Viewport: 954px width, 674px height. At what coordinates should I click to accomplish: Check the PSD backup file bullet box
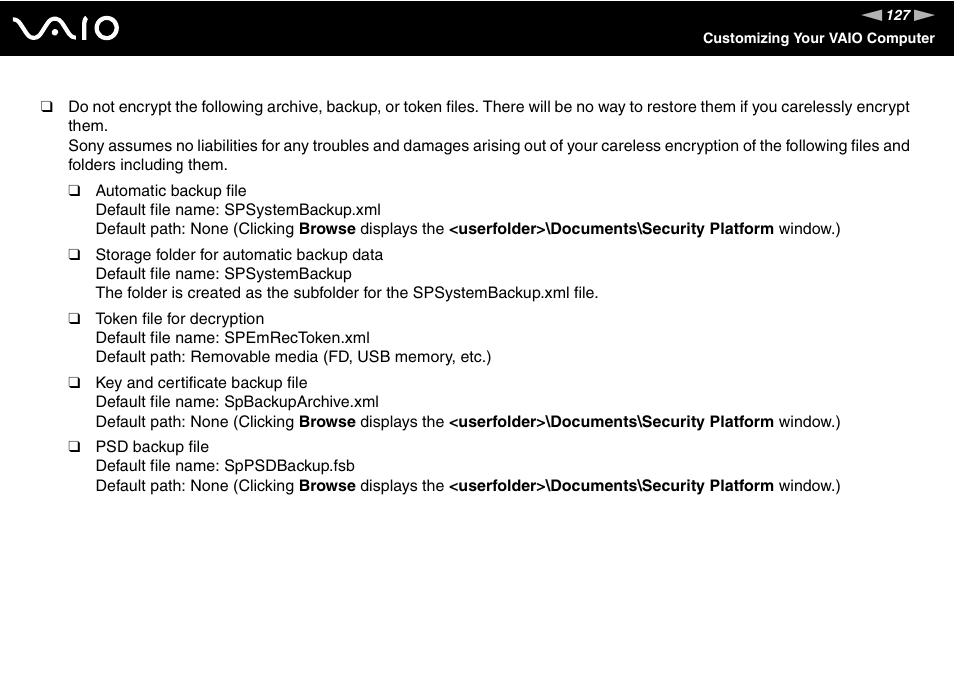[74, 447]
